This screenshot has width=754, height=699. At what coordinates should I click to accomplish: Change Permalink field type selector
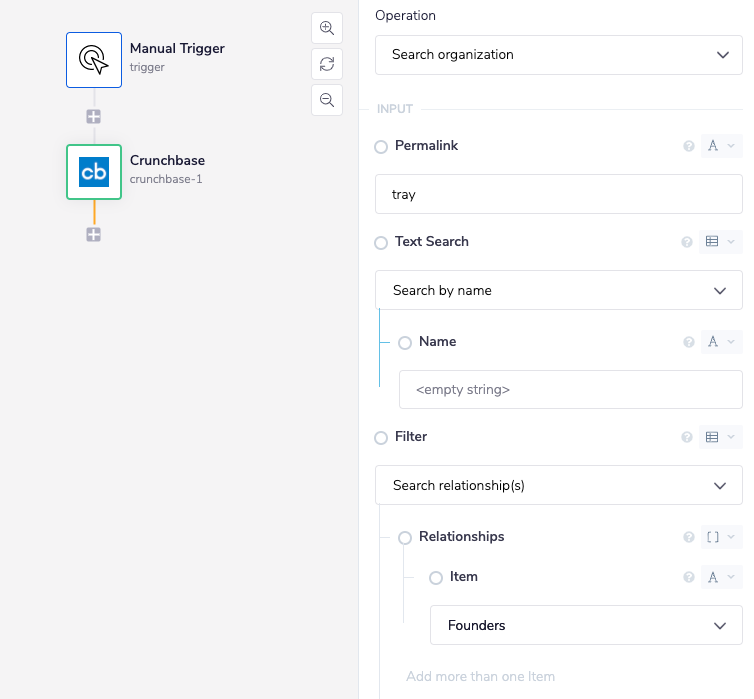pyautogui.click(x=720, y=146)
